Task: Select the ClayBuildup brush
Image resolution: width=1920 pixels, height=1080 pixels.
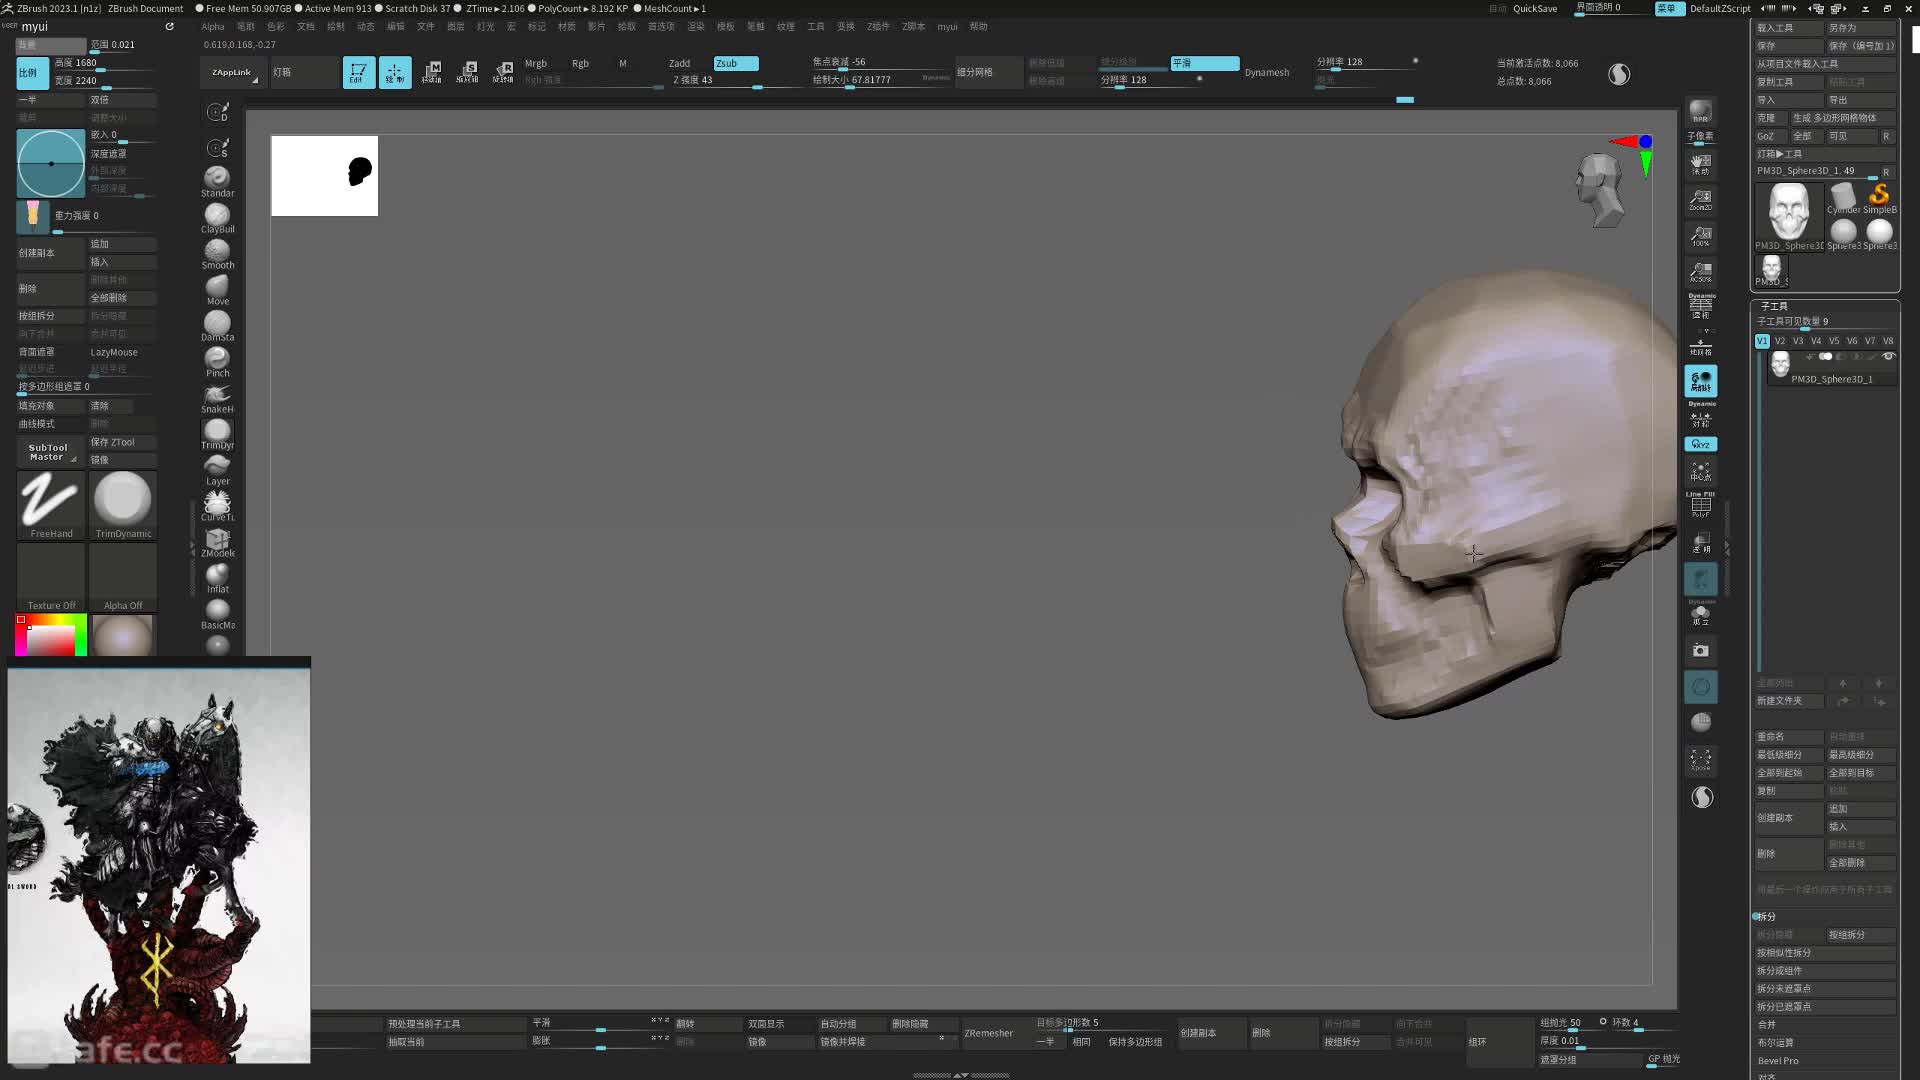Action: [x=217, y=217]
